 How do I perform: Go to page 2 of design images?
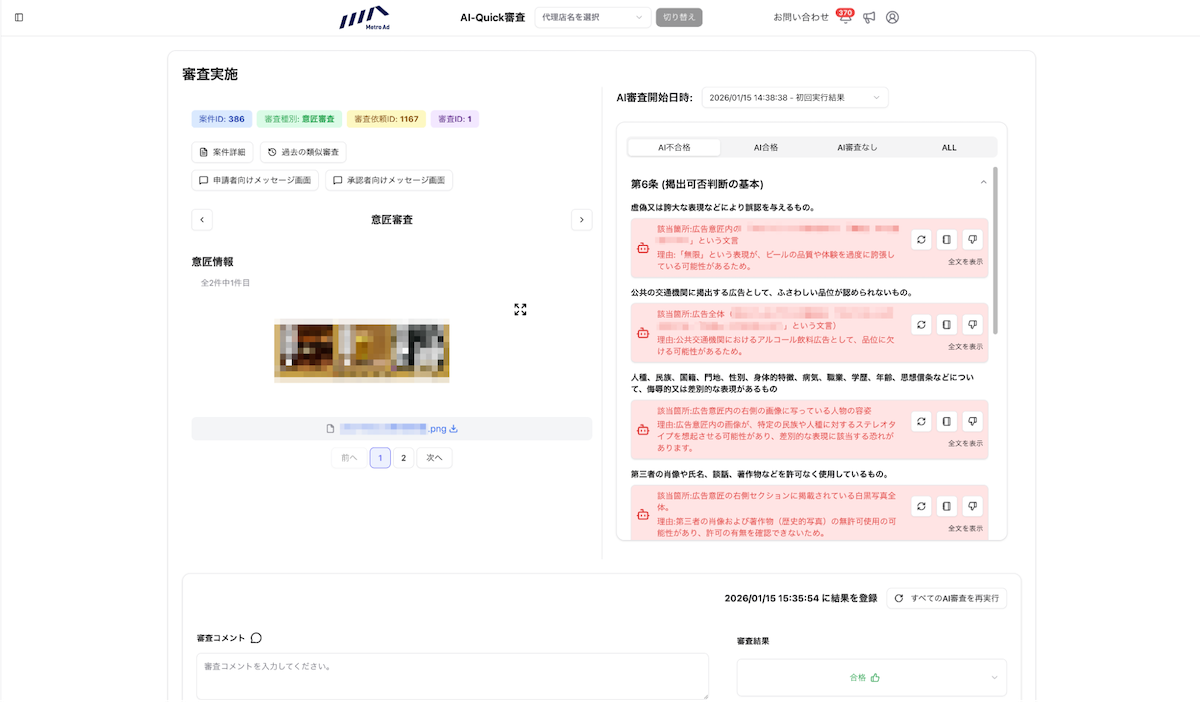click(x=403, y=458)
